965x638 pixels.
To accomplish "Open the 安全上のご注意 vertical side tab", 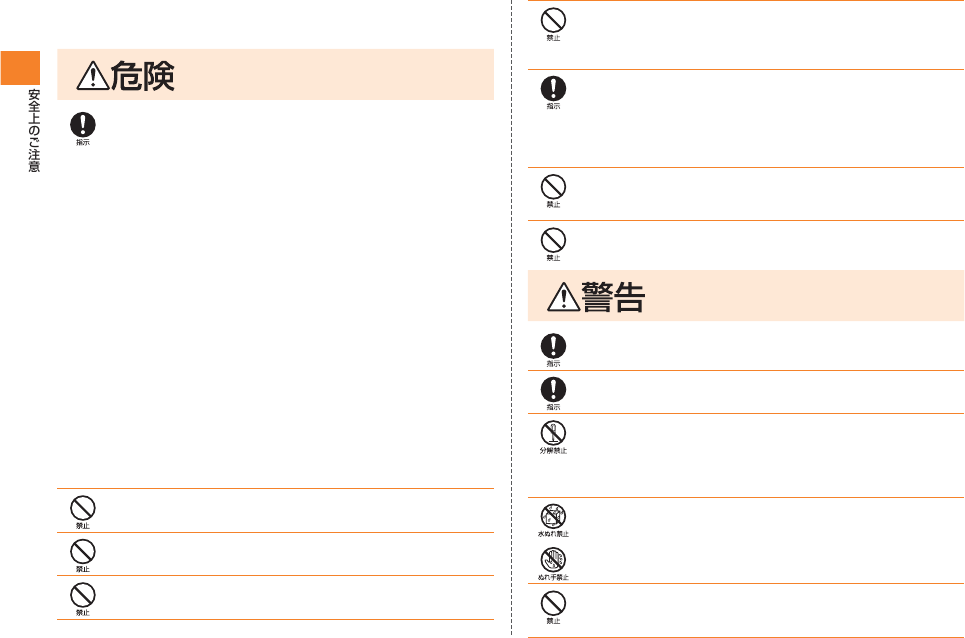I will (34, 130).
